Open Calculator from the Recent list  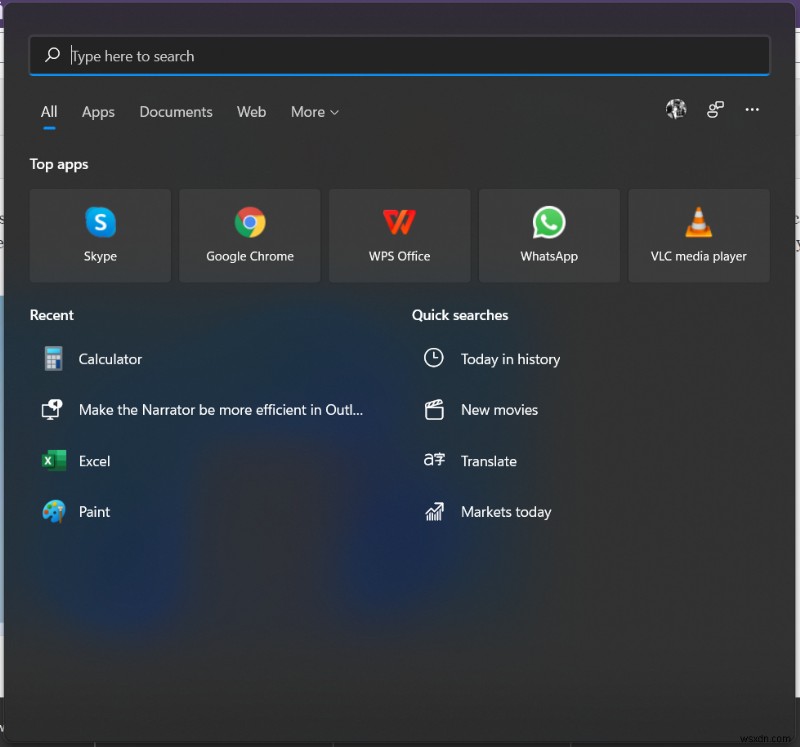(x=110, y=358)
